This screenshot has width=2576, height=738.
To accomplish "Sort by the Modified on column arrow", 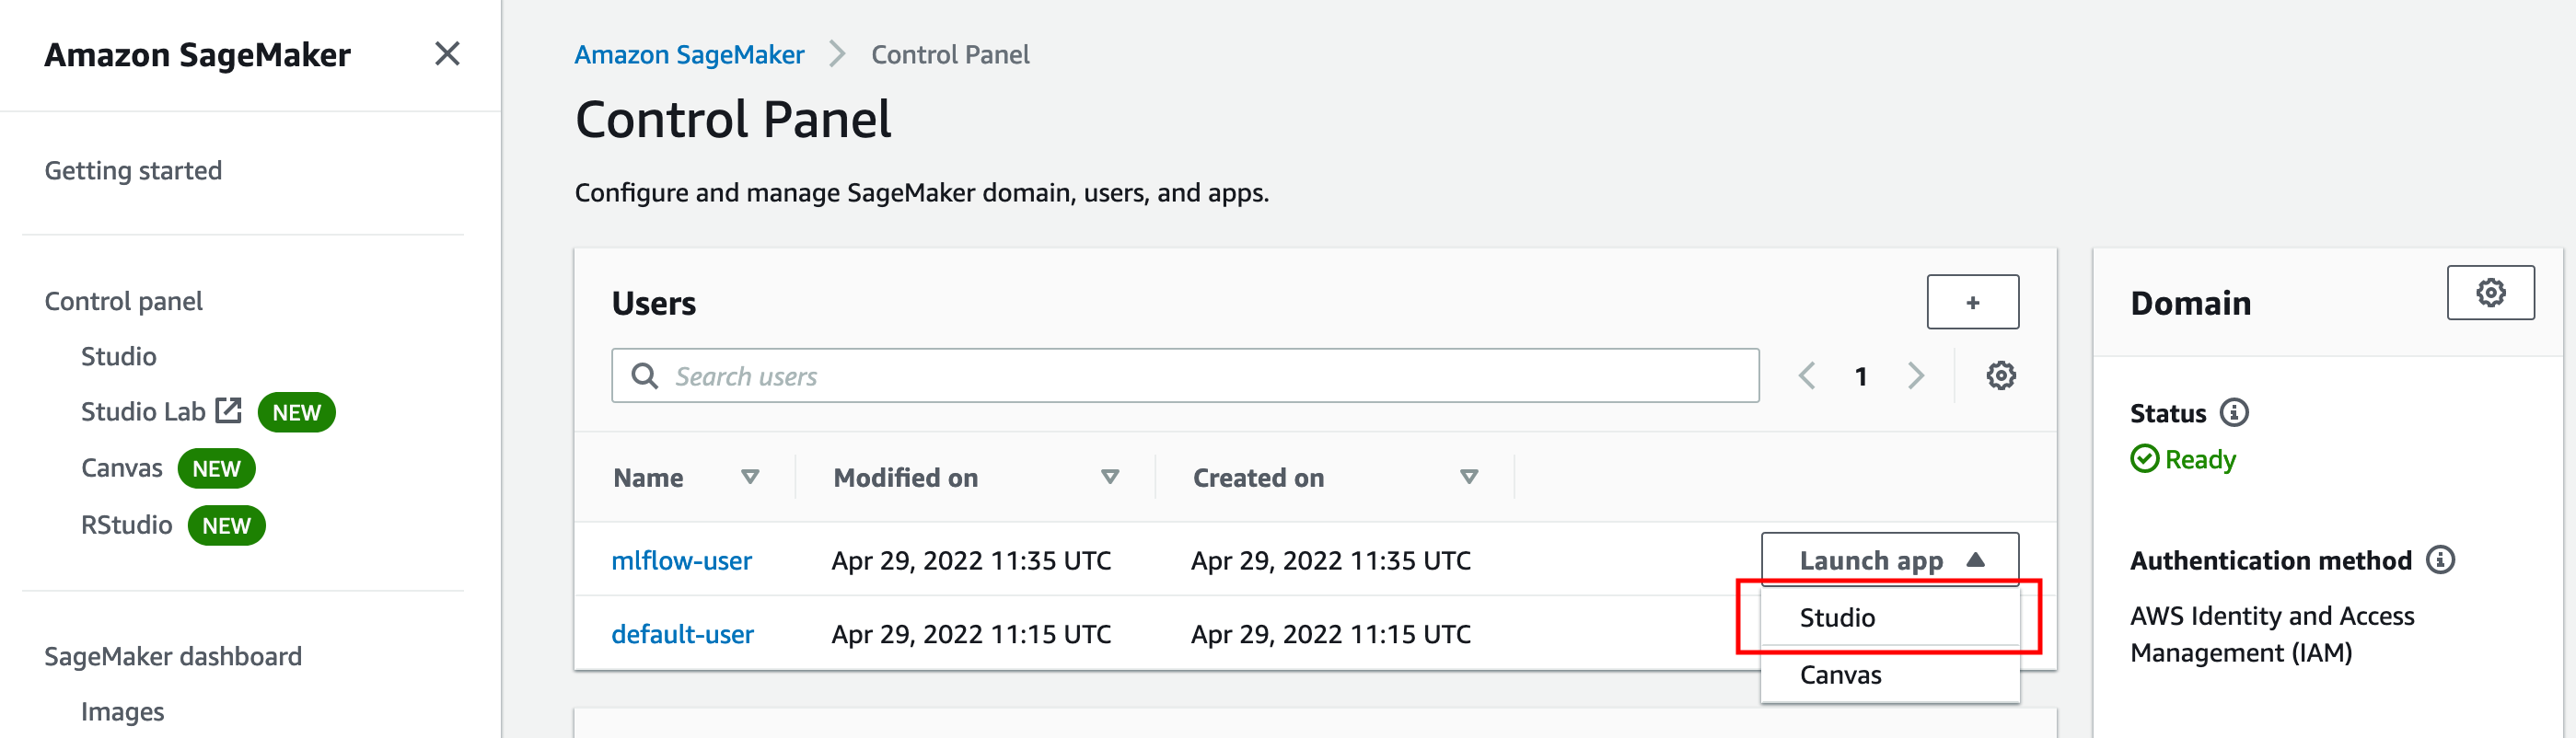I will (1109, 477).
